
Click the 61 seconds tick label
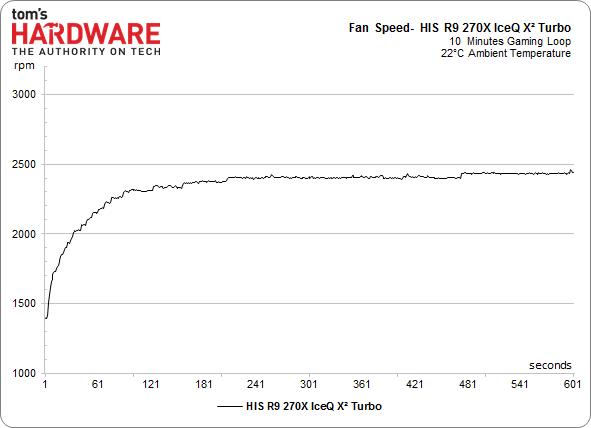98,384
